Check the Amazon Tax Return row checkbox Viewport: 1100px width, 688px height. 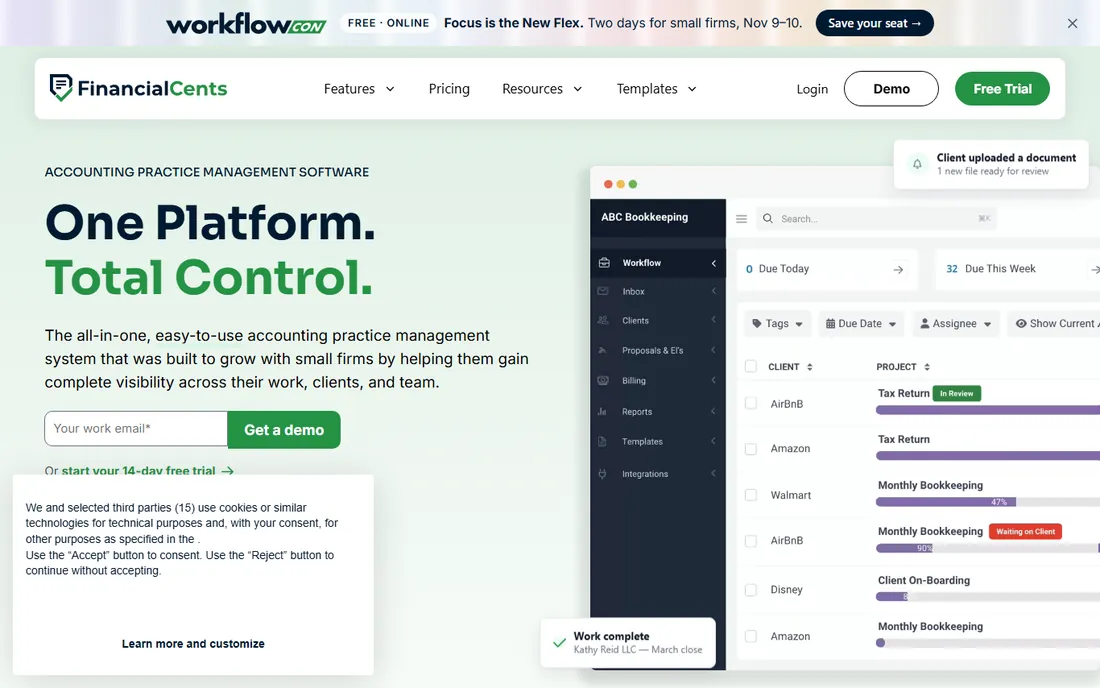[x=751, y=449]
